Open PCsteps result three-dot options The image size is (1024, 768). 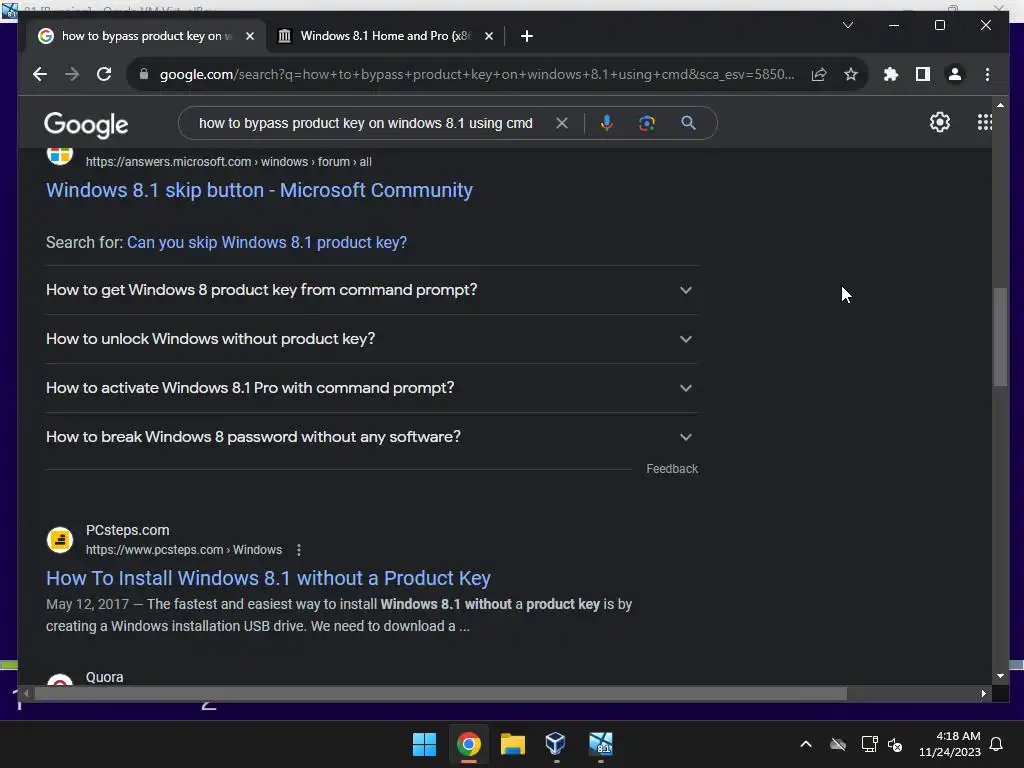pyautogui.click(x=299, y=550)
